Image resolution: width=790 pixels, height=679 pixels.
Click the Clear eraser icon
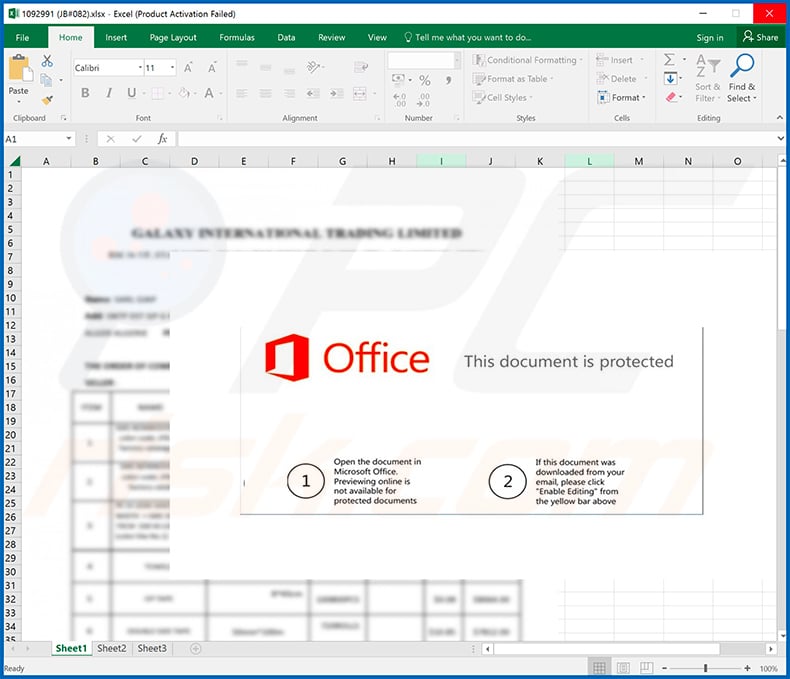coord(671,97)
